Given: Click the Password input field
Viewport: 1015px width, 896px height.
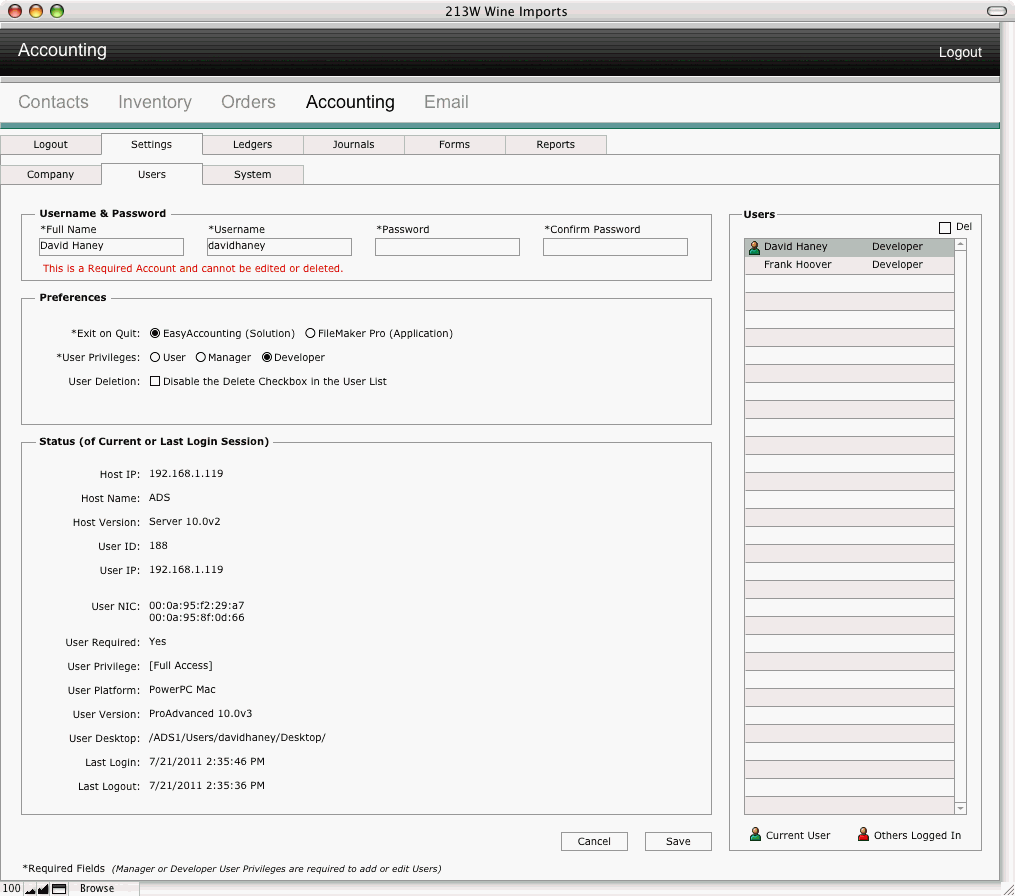Looking at the screenshot, I should (447, 247).
